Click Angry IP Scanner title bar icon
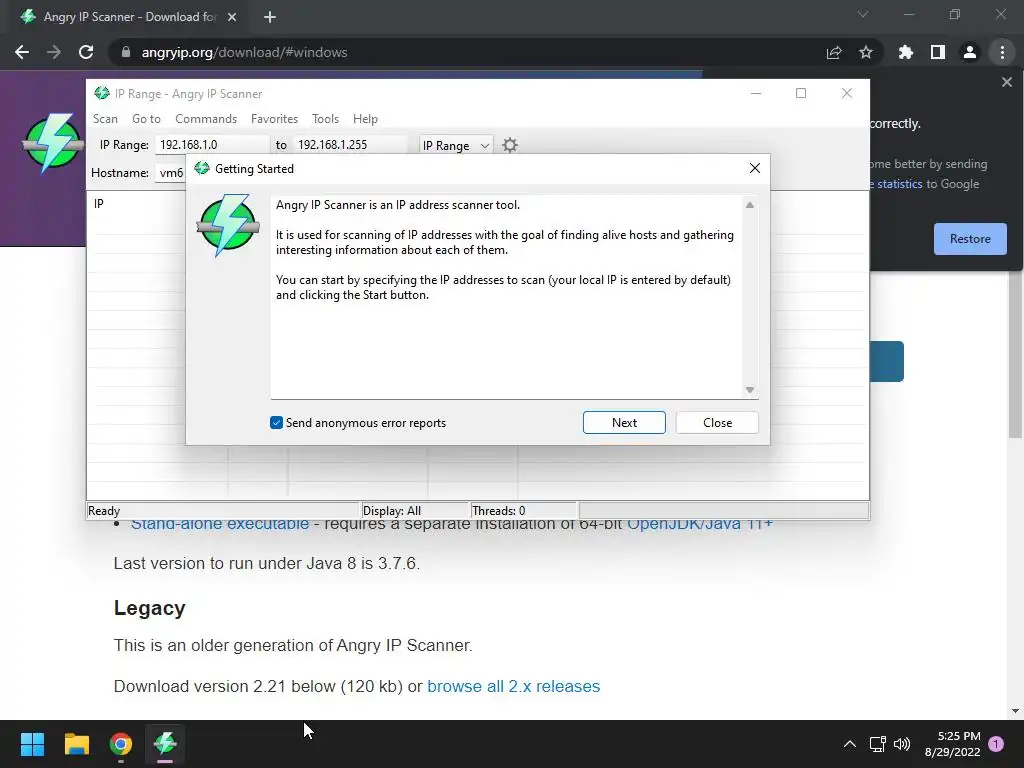The image size is (1024, 768). 101,93
